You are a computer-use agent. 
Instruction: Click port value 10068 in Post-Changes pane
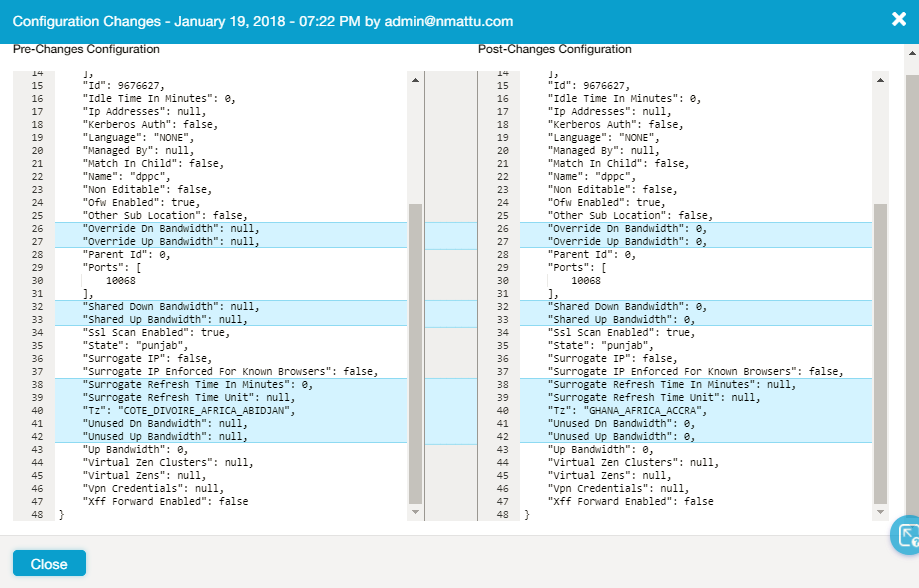(x=586, y=281)
